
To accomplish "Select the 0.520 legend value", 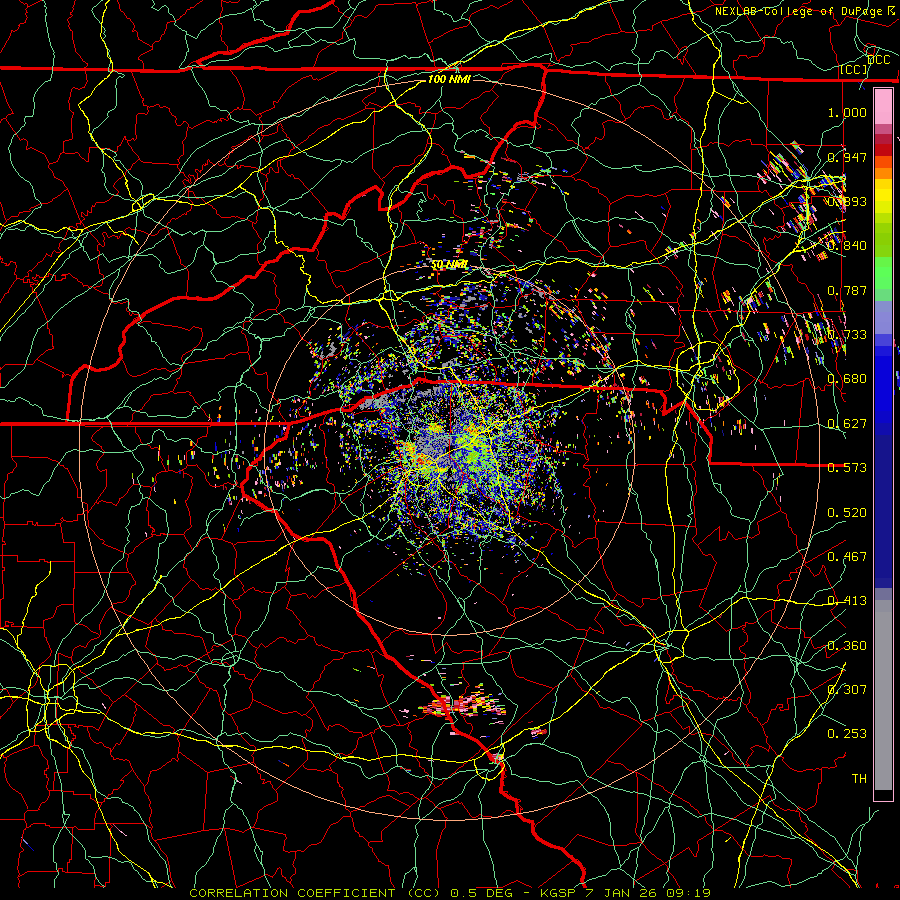I will click(847, 513).
